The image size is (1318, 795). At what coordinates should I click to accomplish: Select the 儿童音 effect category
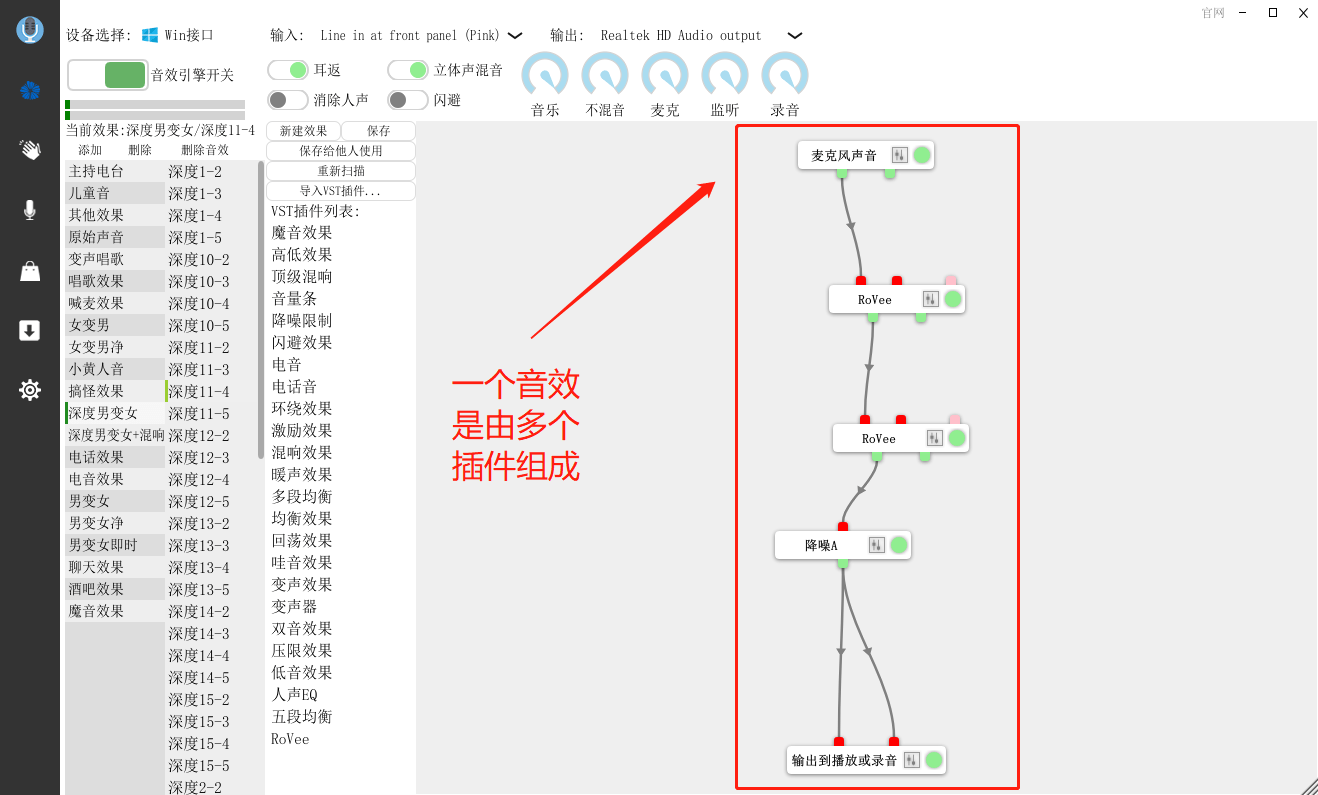point(115,193)
